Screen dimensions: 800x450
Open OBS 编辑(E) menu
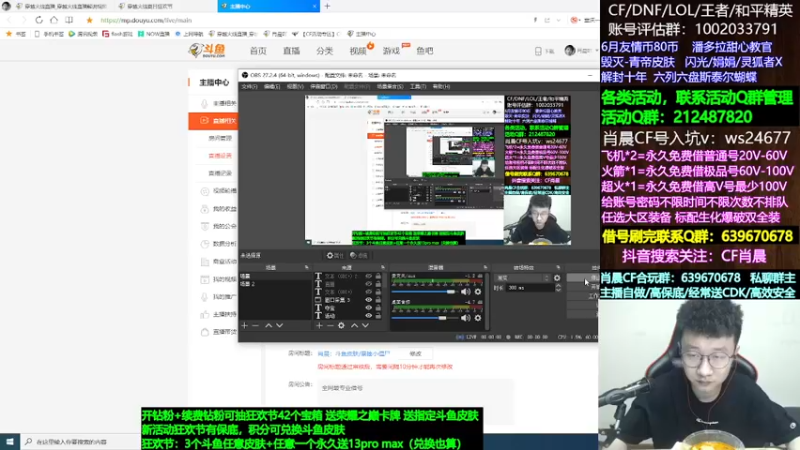[272, 87]
